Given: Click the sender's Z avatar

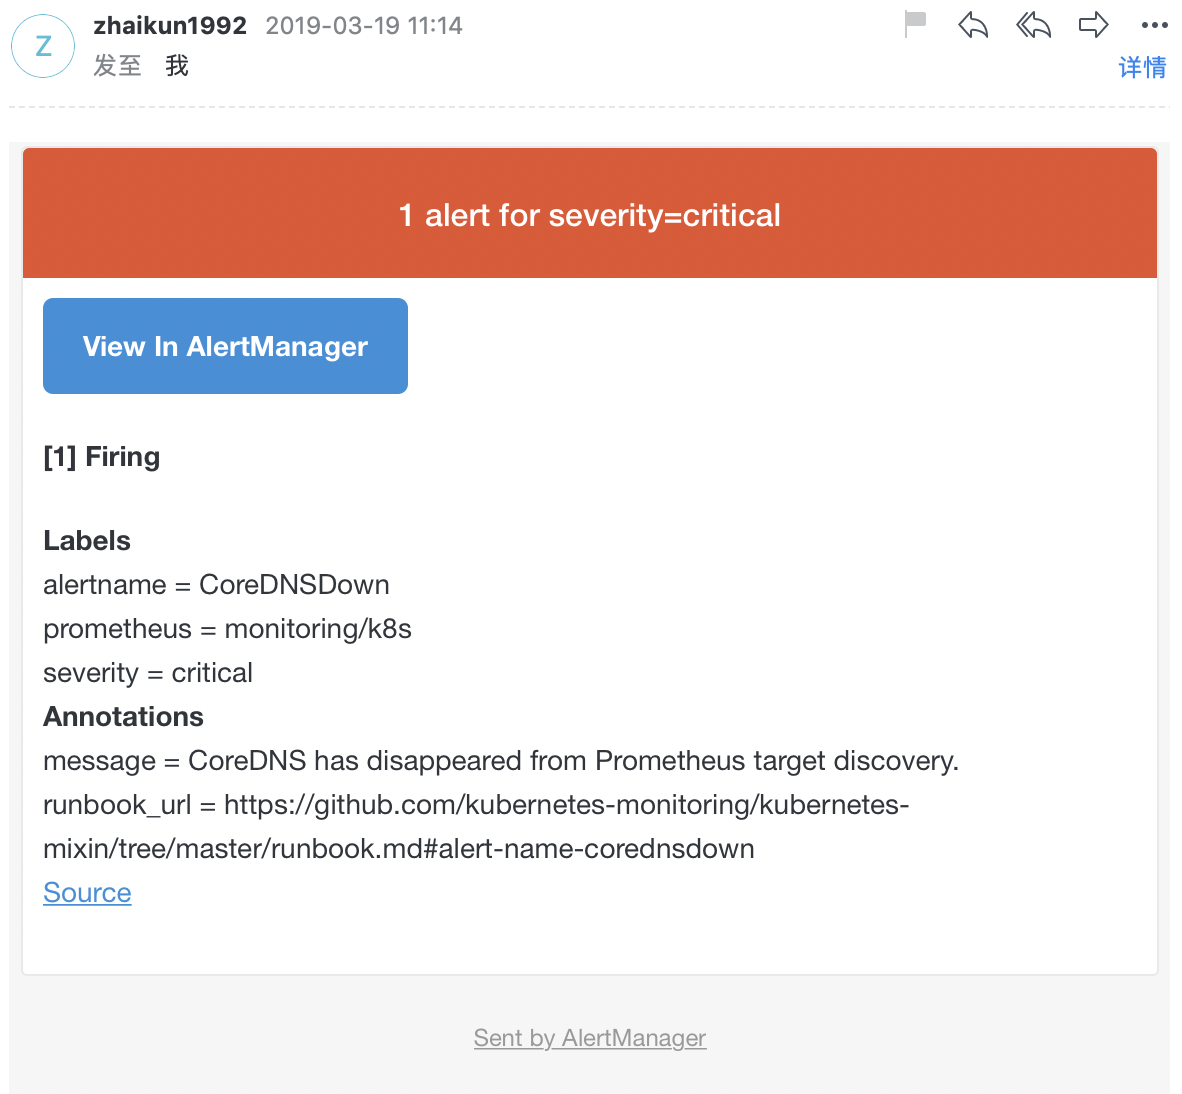Looking at the screenshot, I should click(43, 46).
